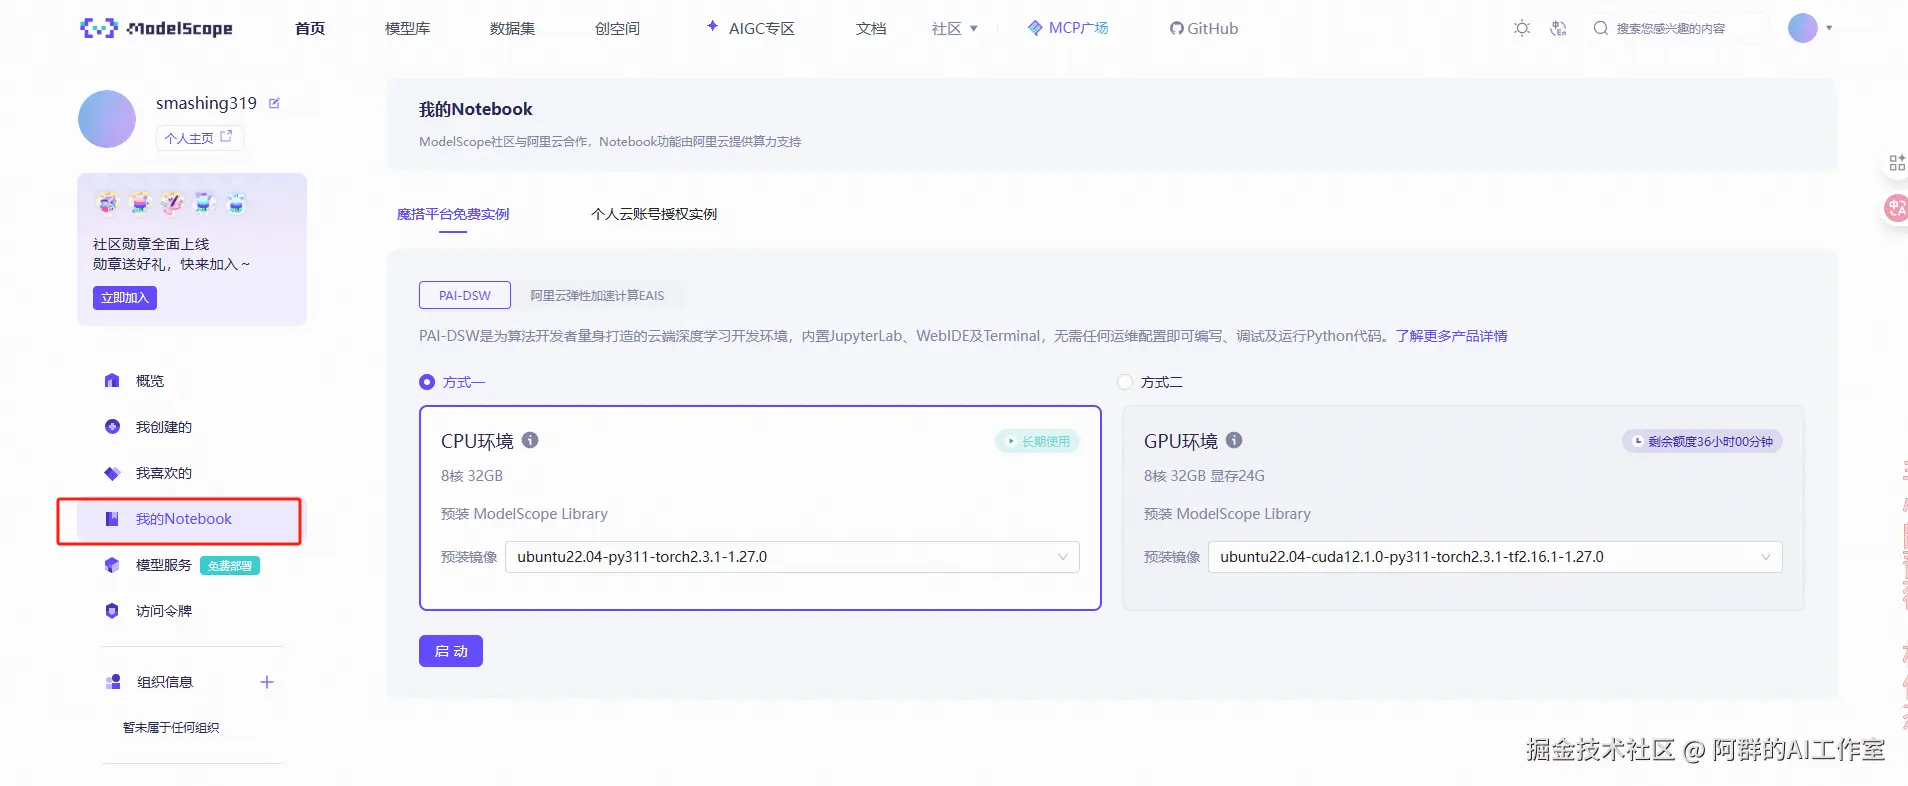1908x786 pixels.
Task: Click the username smashing319
Action: point(206,103)
